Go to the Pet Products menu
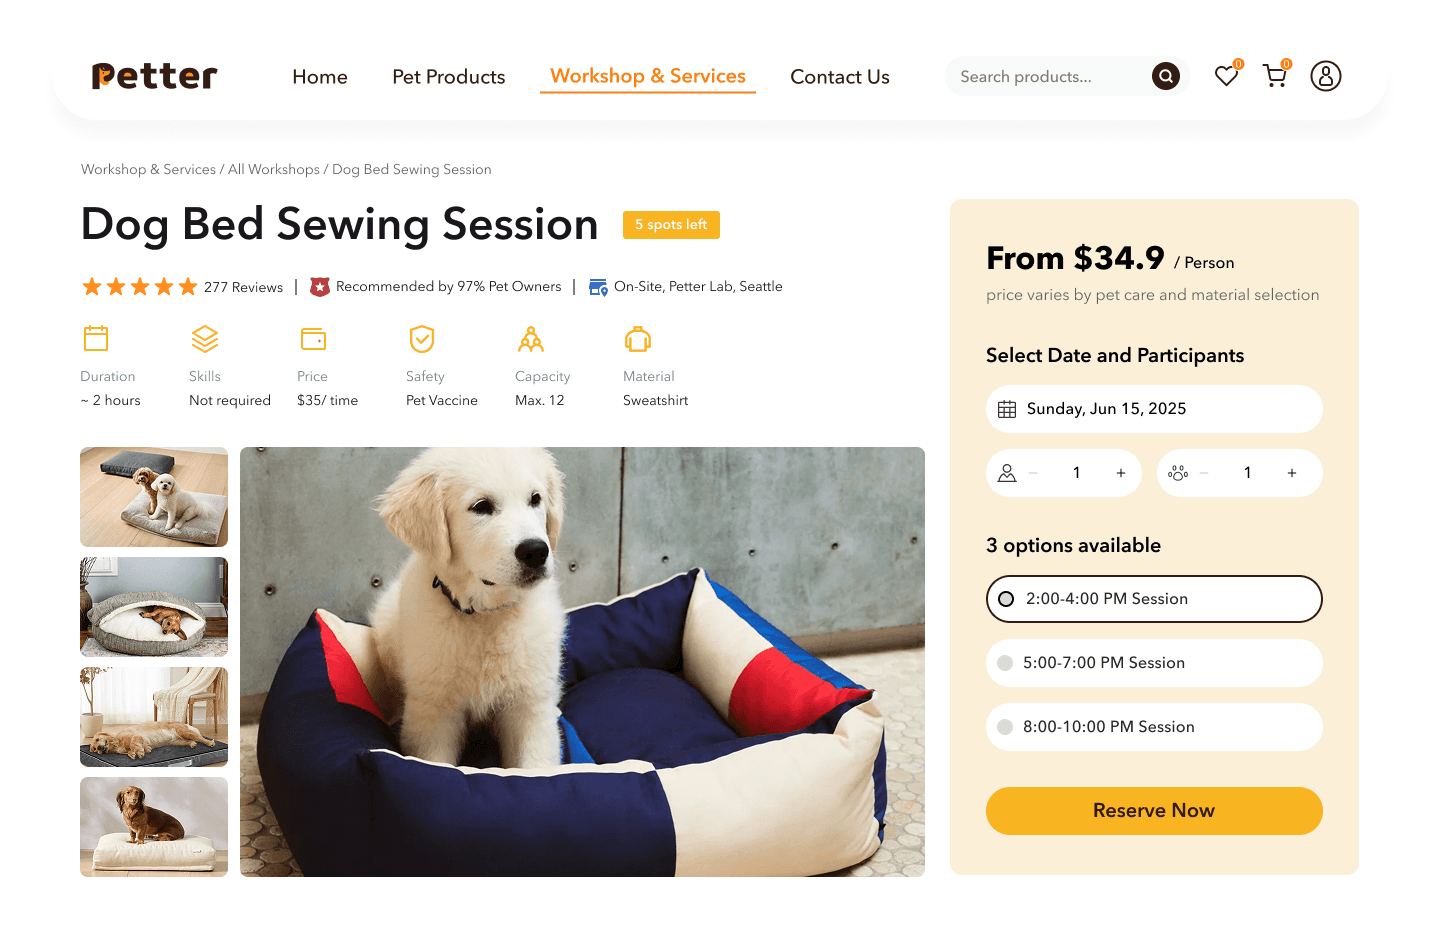This screenshot has height=950, width=1440. pyautogui.click(x=449, y=77)
